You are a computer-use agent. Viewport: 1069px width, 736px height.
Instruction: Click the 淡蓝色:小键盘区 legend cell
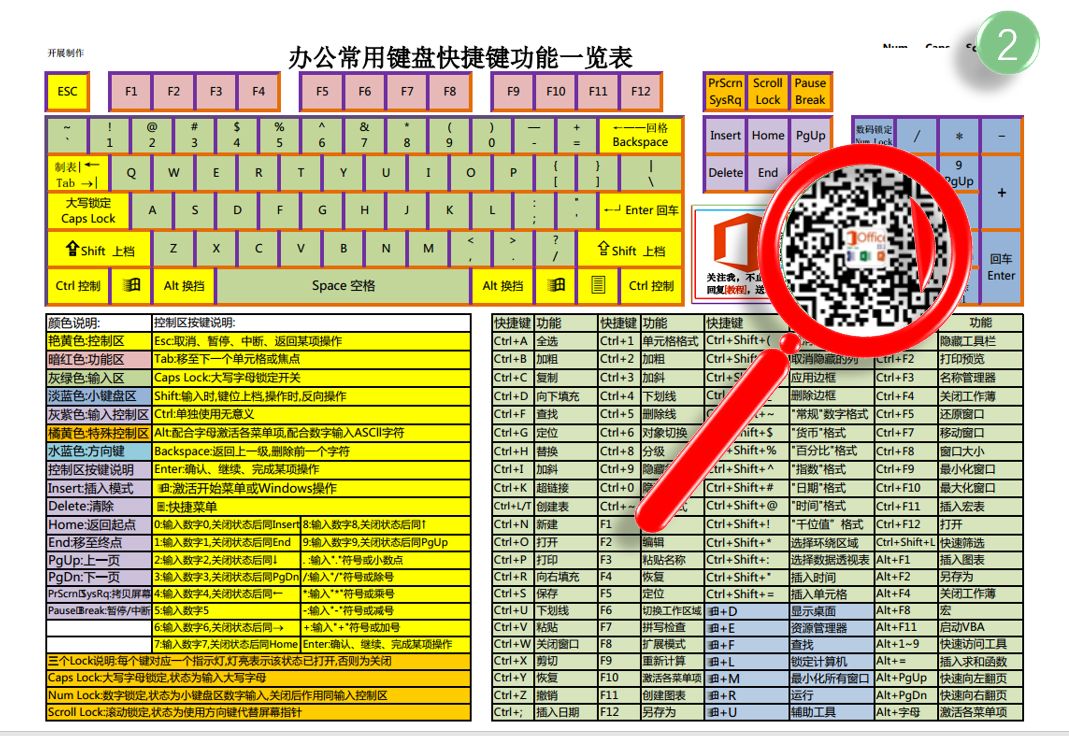98,396
